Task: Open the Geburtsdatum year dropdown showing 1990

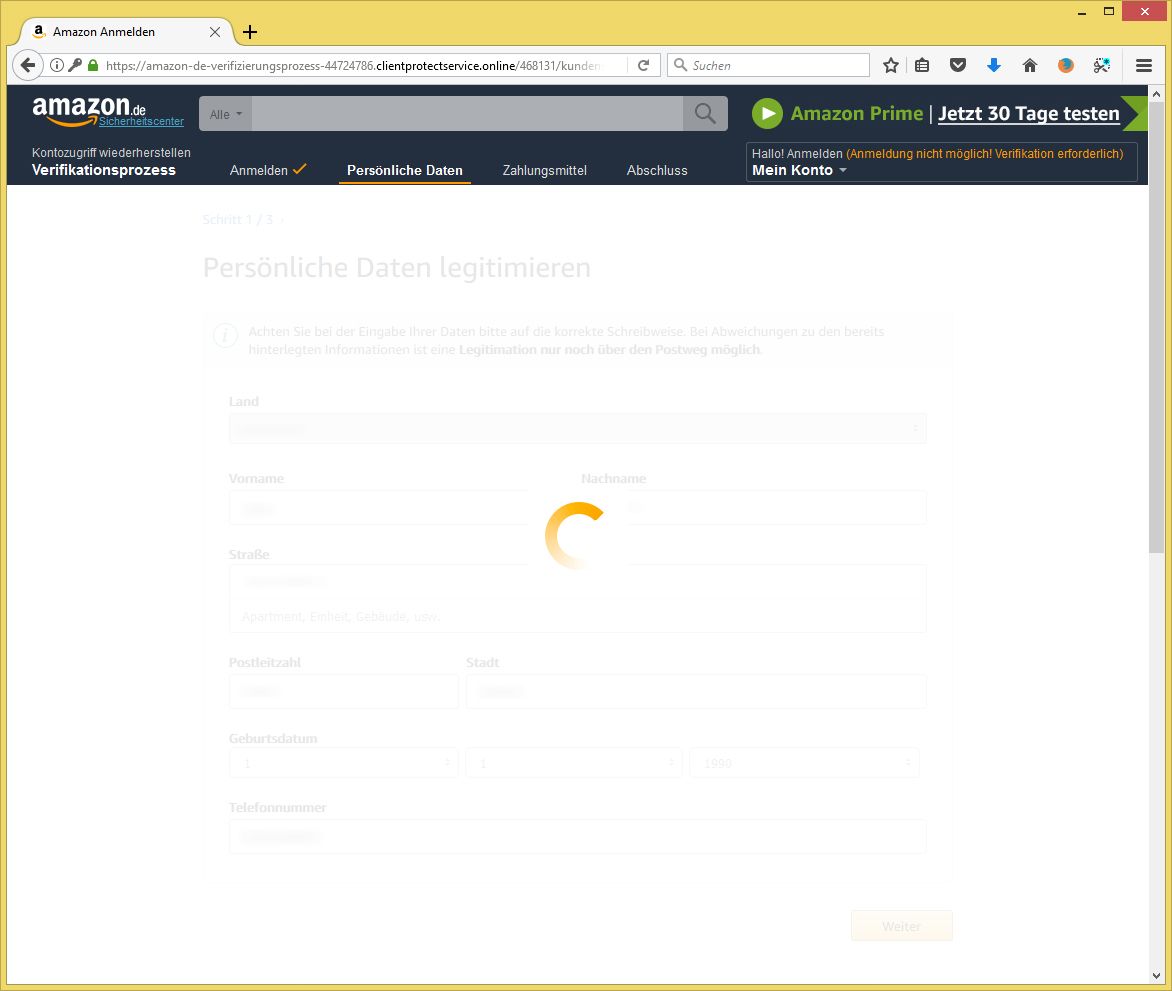Action: click(x=804, y=763)
